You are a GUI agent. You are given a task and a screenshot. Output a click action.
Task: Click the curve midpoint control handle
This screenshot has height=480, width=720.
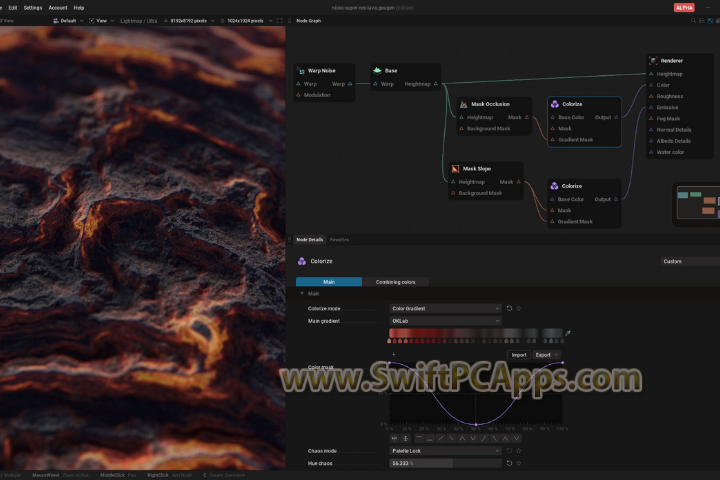(x=476, y=424)
